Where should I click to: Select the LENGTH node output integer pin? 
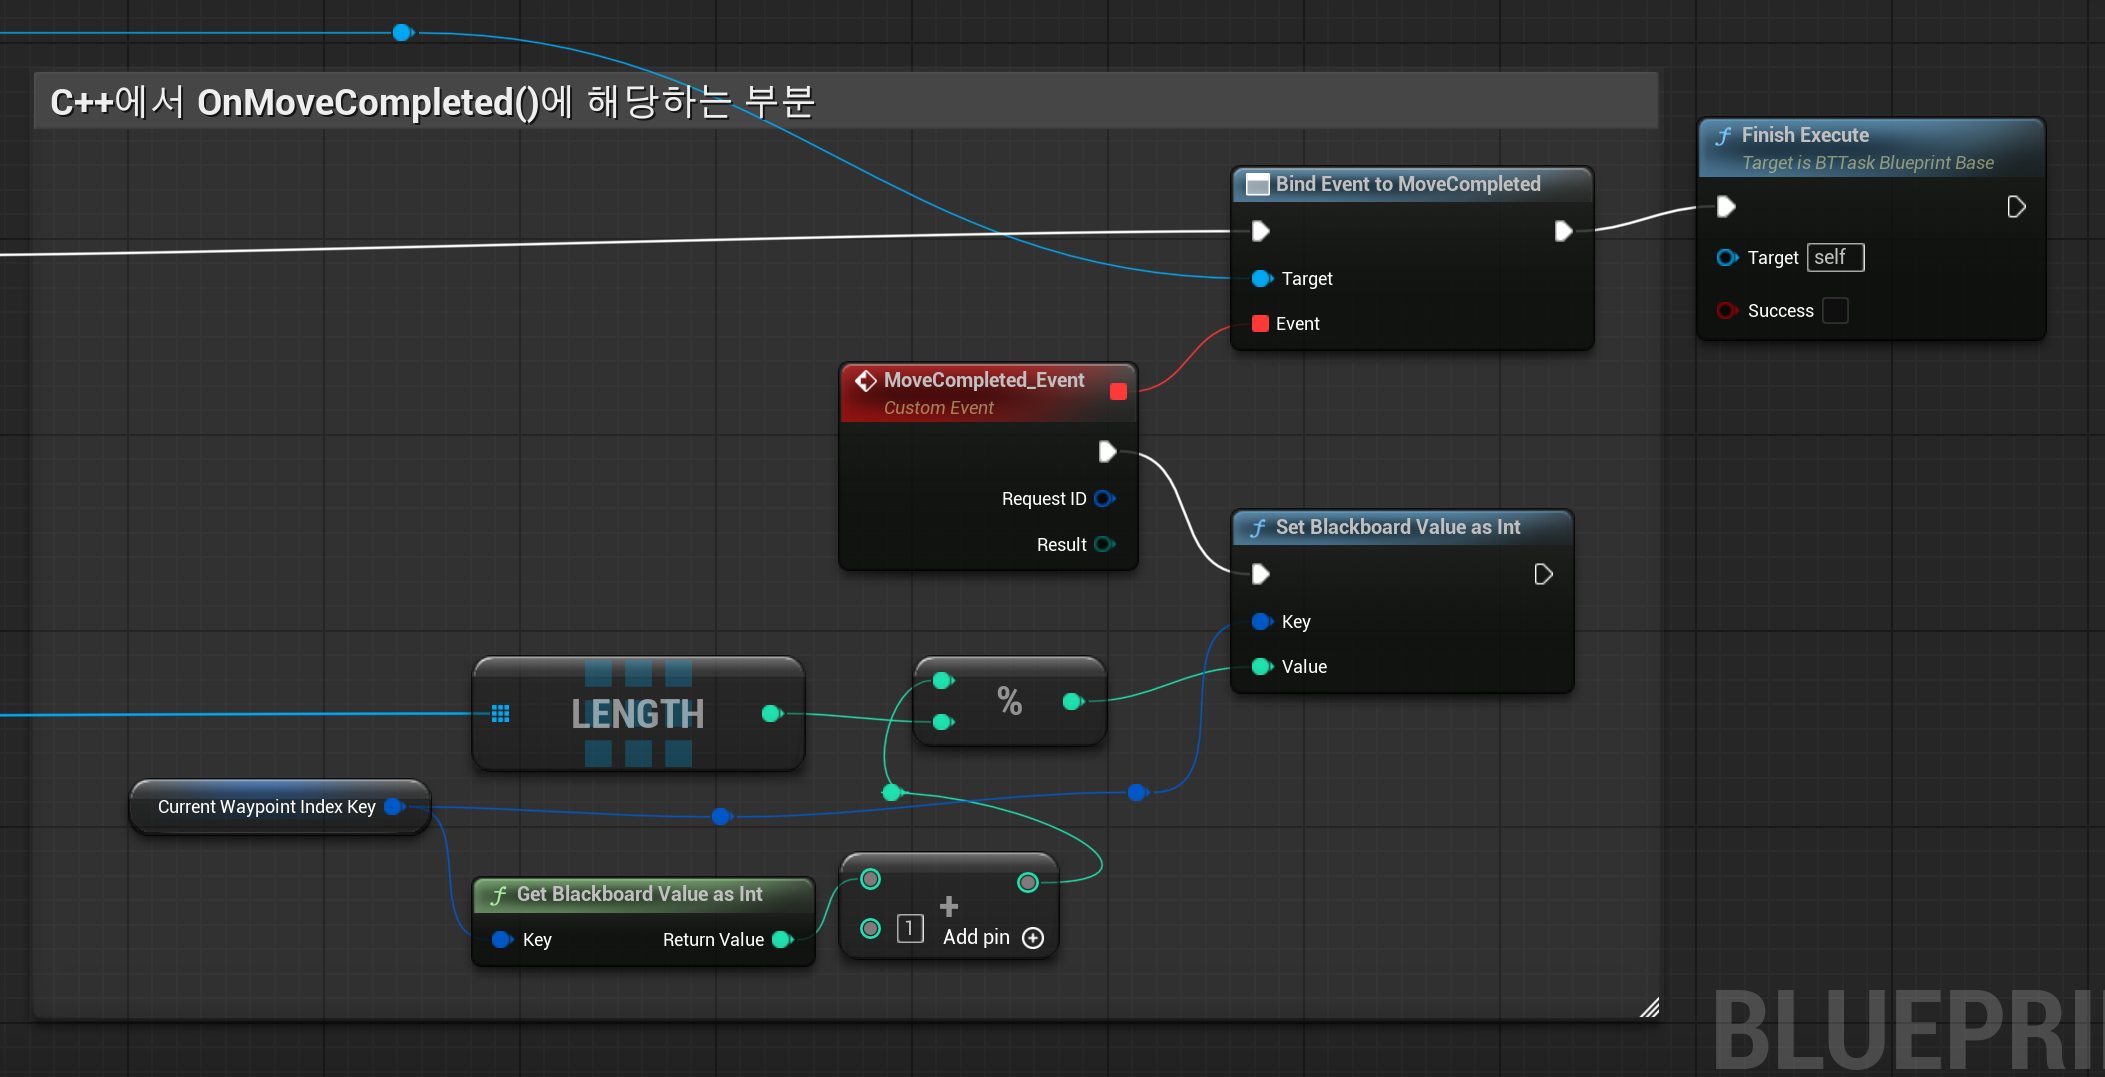click(x=772, y=713)
